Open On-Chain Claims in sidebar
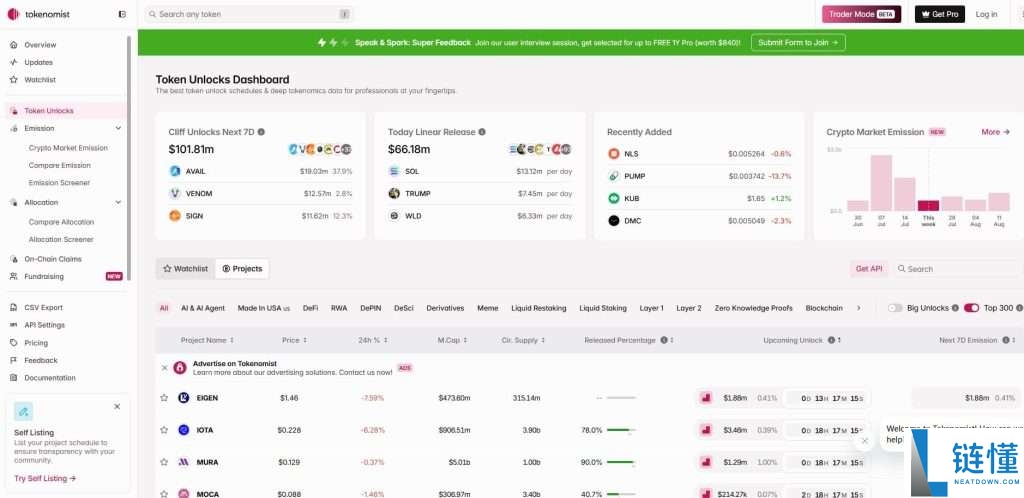This screenshot has width=1024, height=498. tap(53, 259)
